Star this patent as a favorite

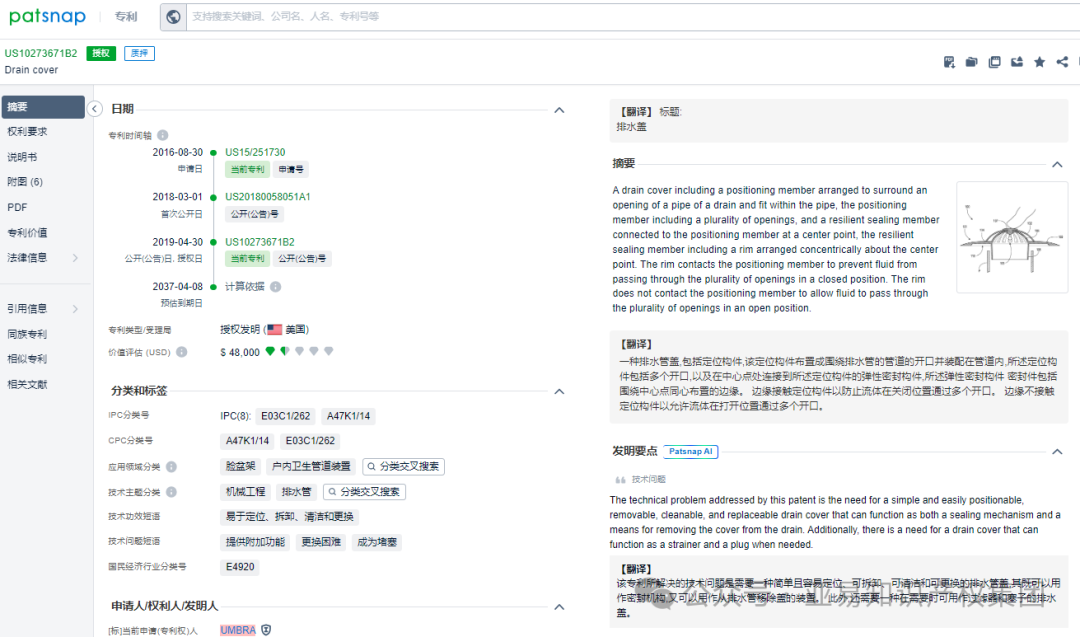[1040, 62]
